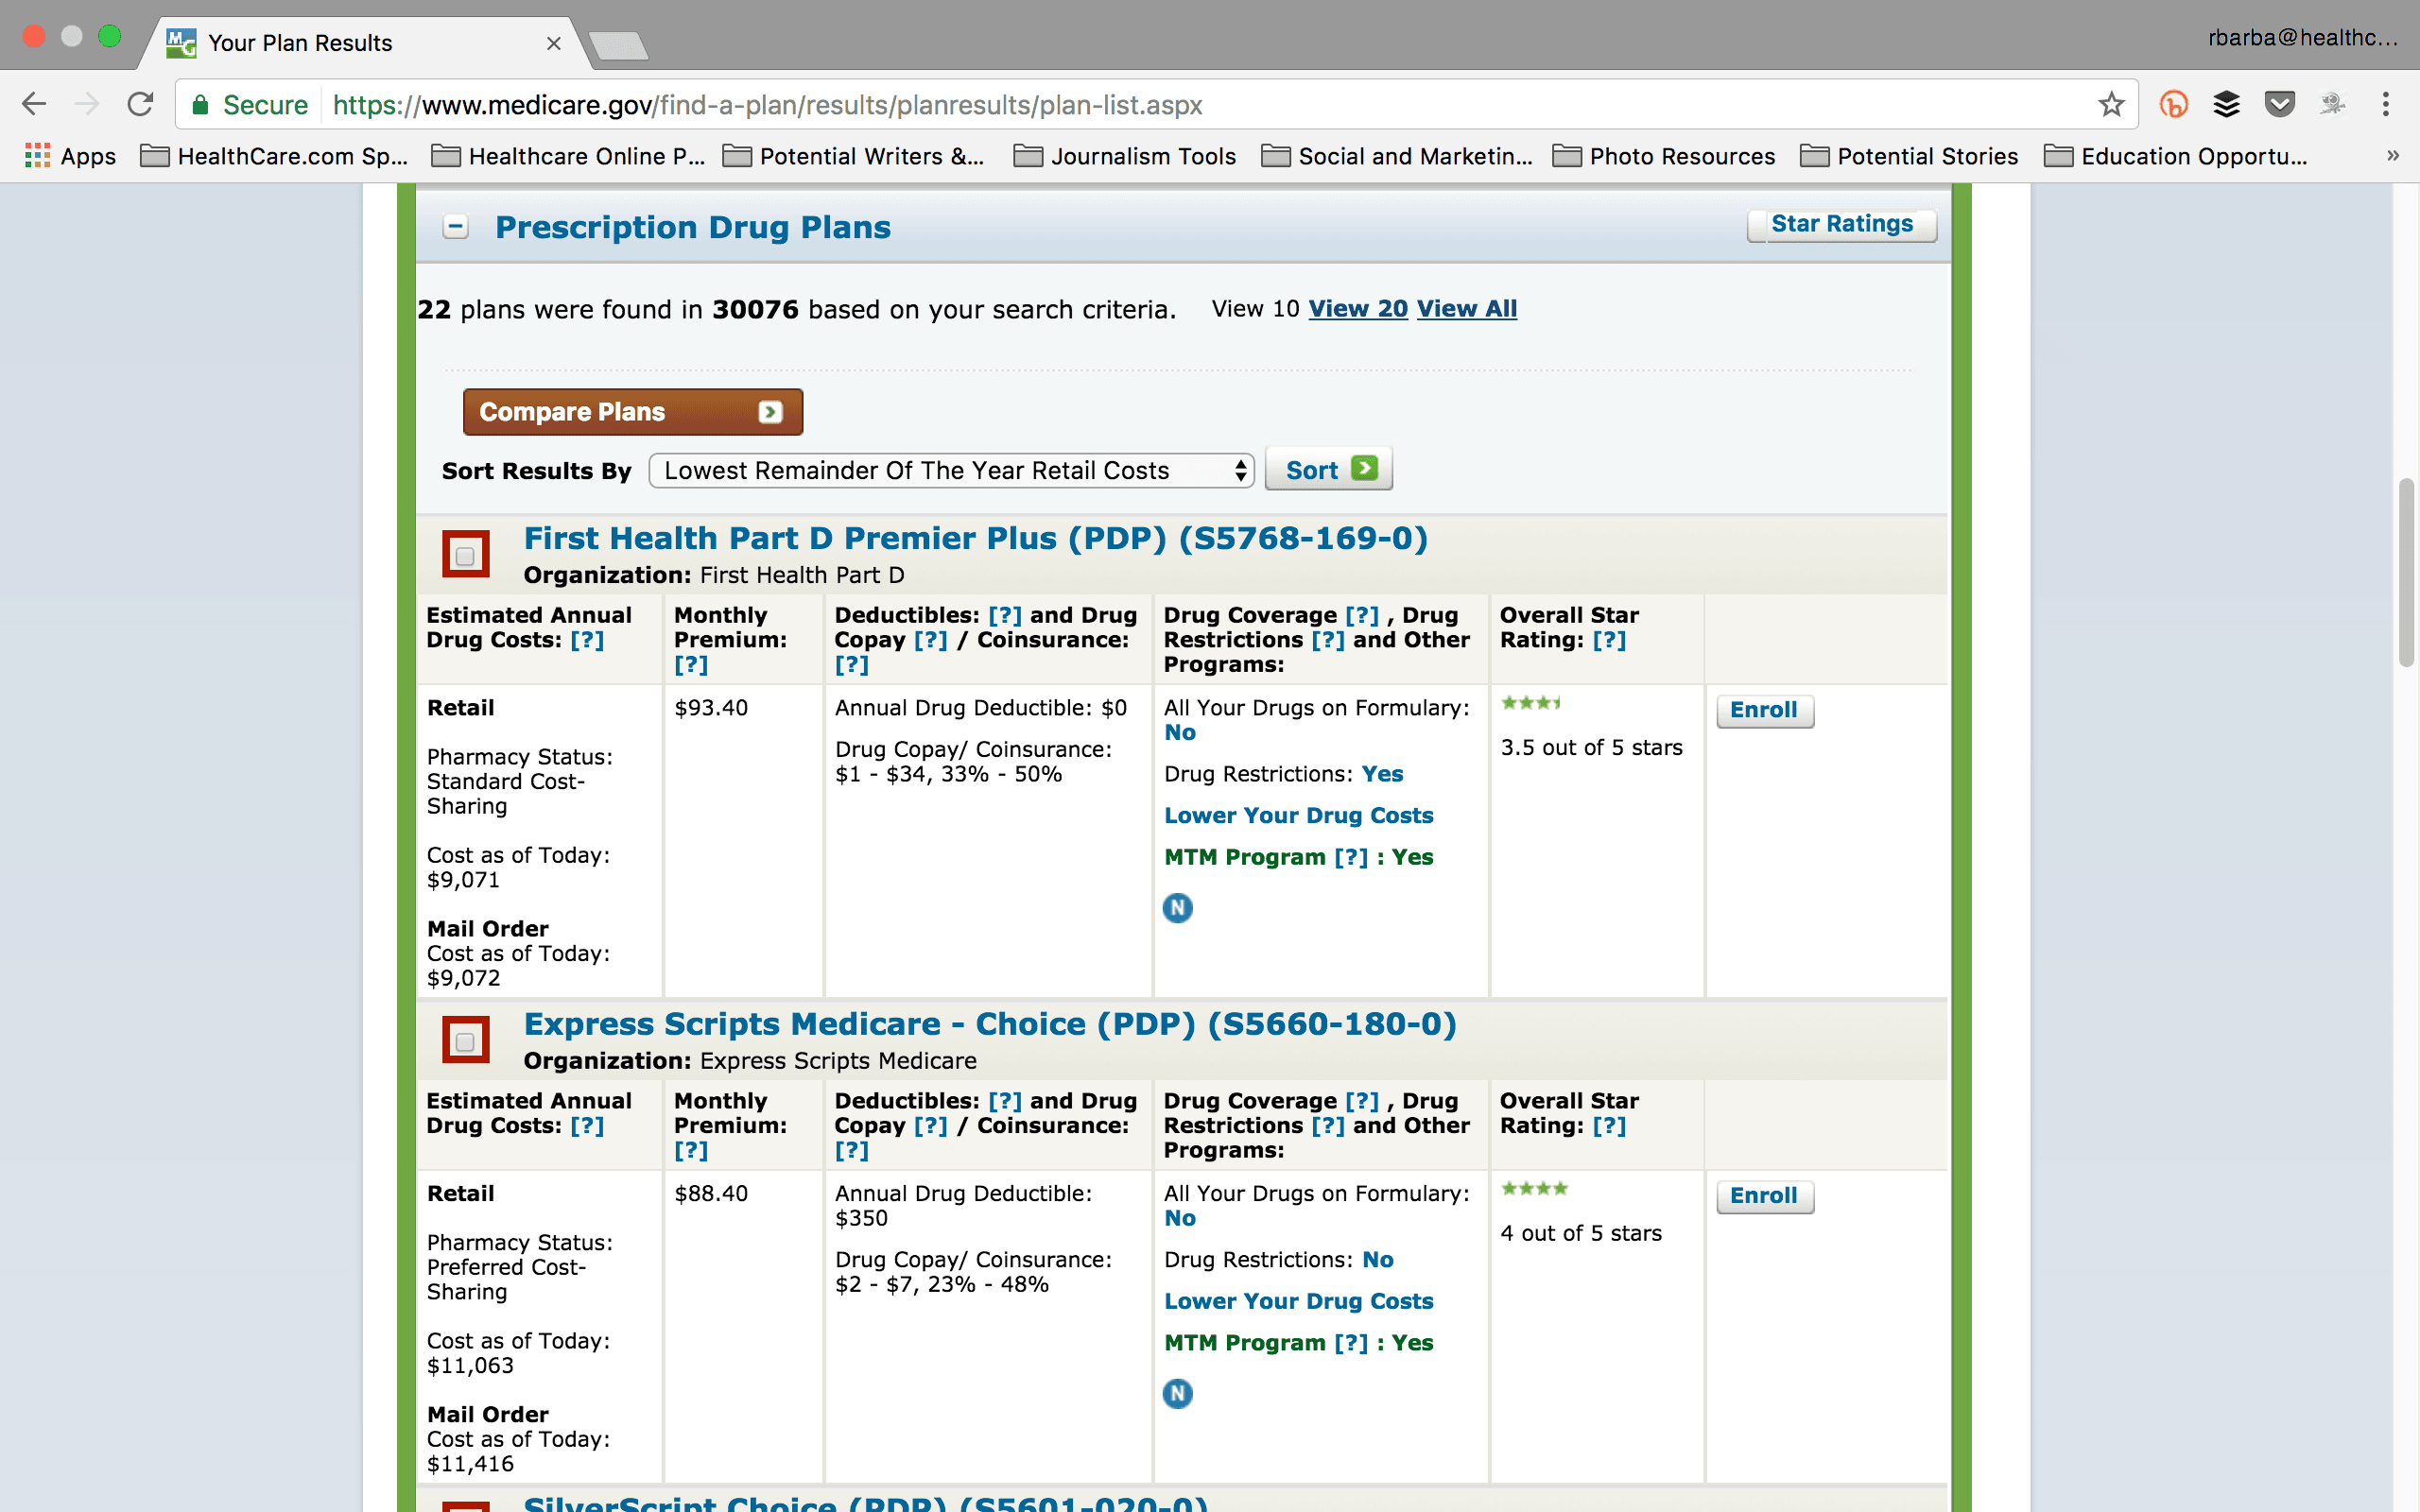The image size is (2420, 1512).
Task: Open Express Scripts Medicare - Choice link
Action: click(990, 1024)
